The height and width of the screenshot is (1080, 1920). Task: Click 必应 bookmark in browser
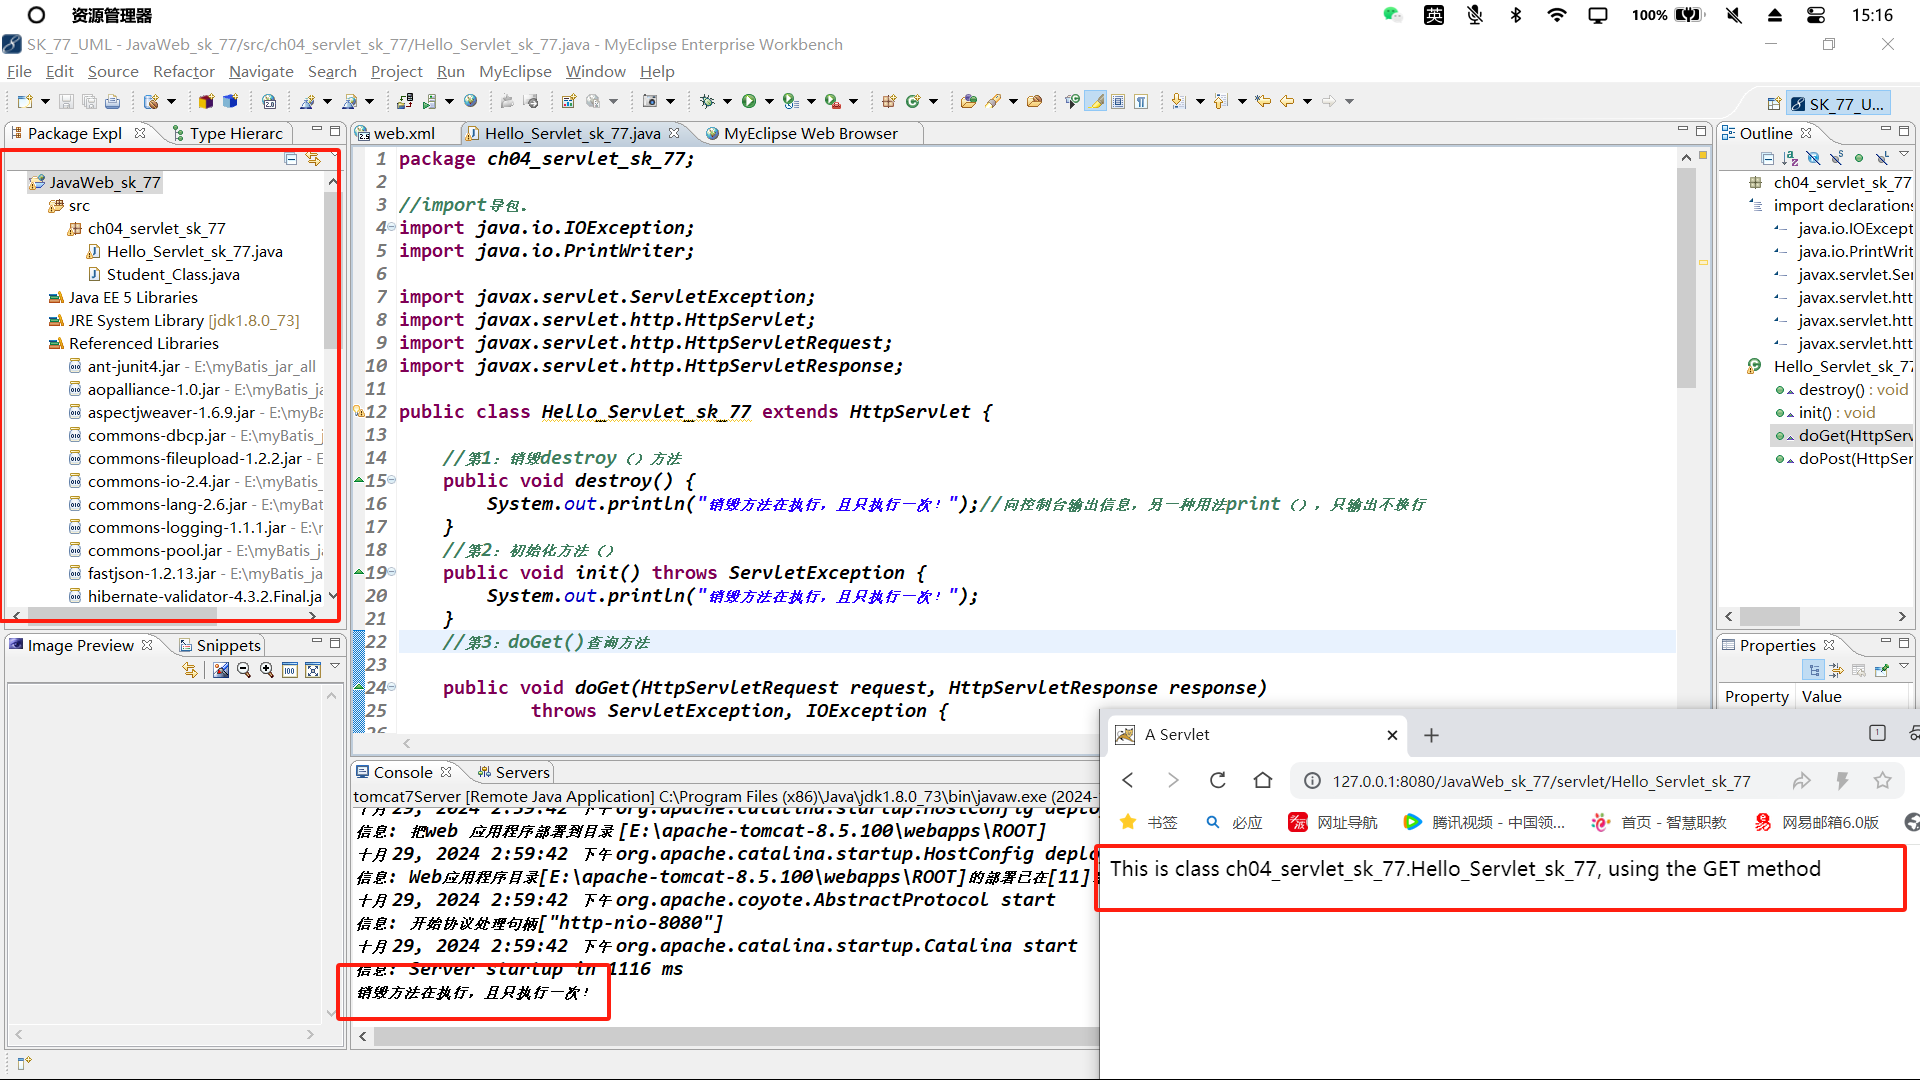(x=1233, y=822)
